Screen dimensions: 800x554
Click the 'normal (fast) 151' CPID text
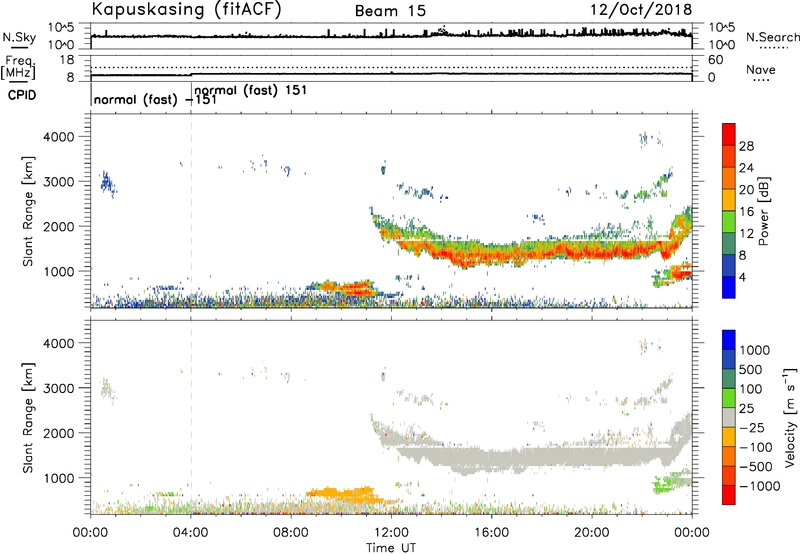pyautogui.click(x=251, y=91)
